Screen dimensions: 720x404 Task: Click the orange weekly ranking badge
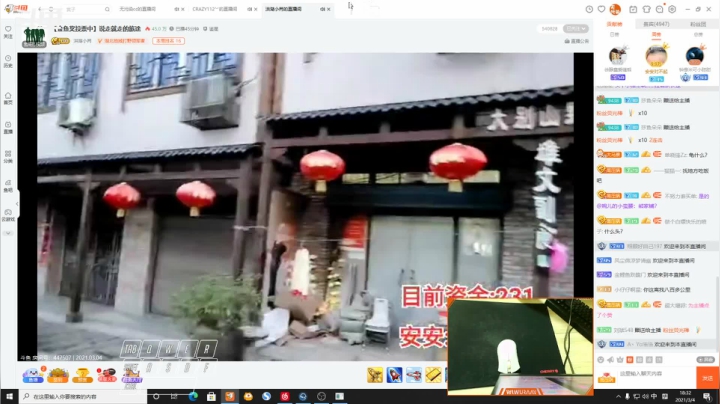pyautogui.click(x=169, y=41)
